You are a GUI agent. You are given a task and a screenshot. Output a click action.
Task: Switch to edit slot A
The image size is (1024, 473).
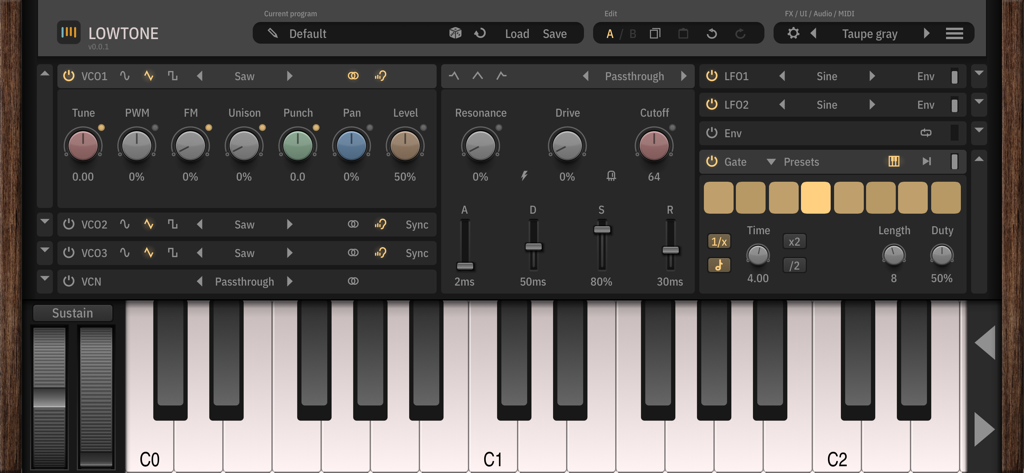(x=610, y=34)
